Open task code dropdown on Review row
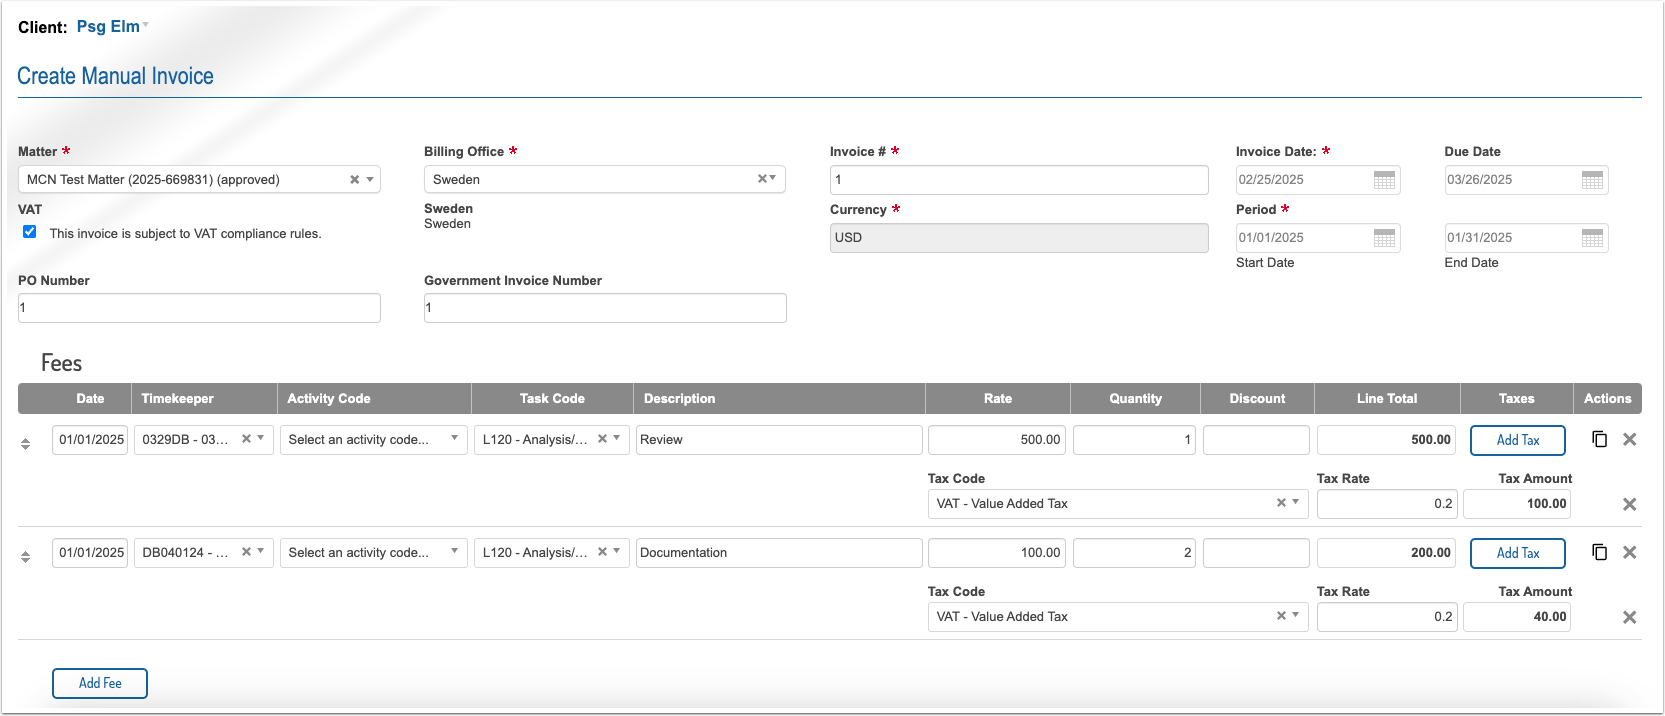 point(617,439)
